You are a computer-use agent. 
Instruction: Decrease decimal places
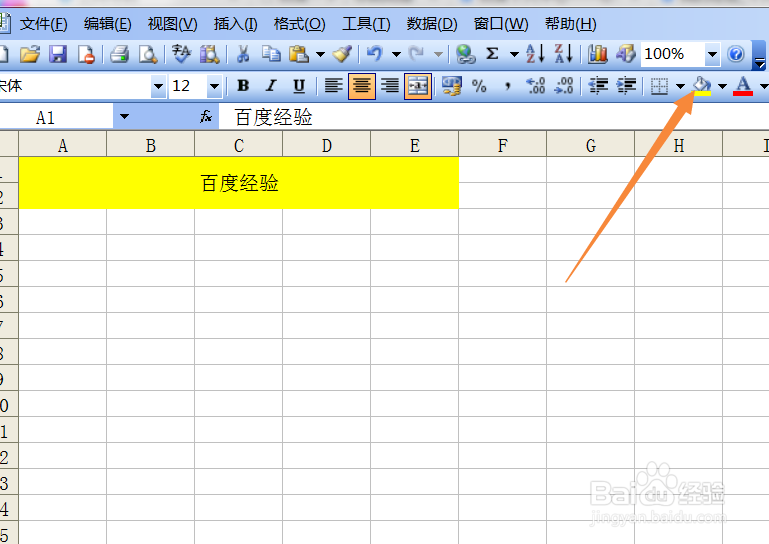coord(564,86)
